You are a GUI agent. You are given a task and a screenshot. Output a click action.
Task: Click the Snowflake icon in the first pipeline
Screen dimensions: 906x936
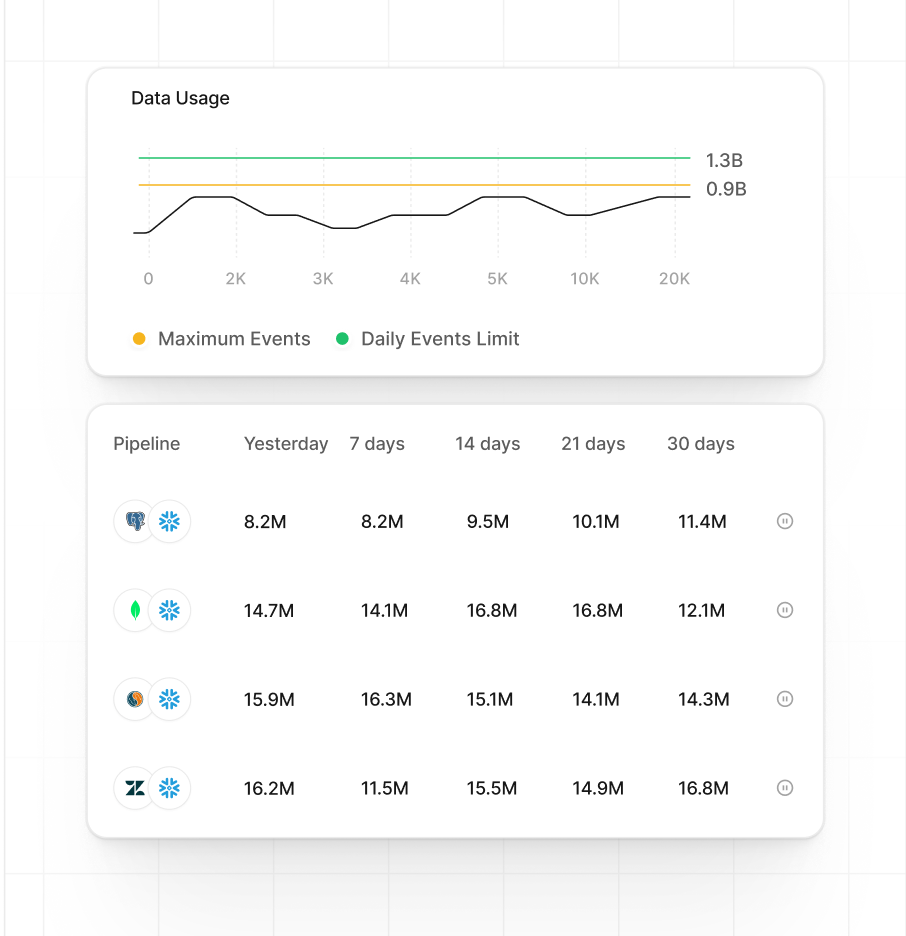(x=169, y=521)
